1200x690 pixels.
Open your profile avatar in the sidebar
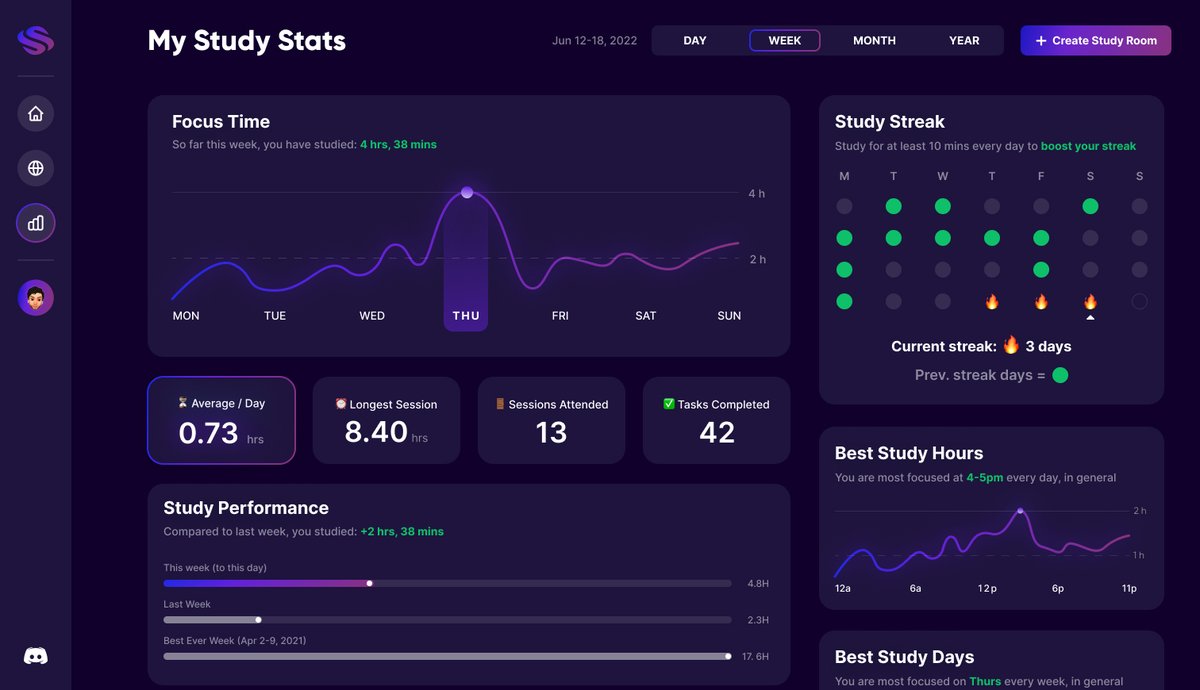point(35,297)
